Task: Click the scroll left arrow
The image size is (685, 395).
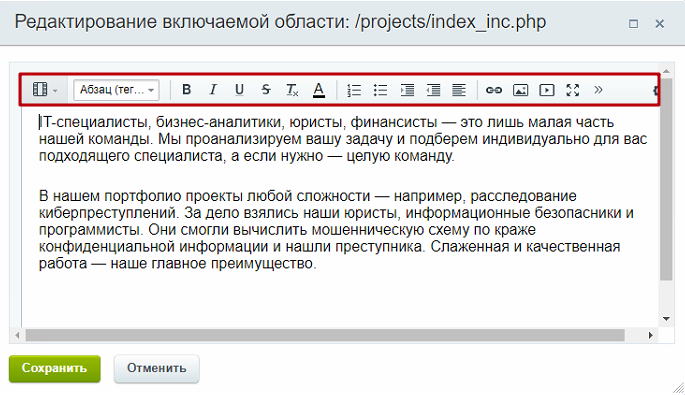Action: click(x=17, y=335)
